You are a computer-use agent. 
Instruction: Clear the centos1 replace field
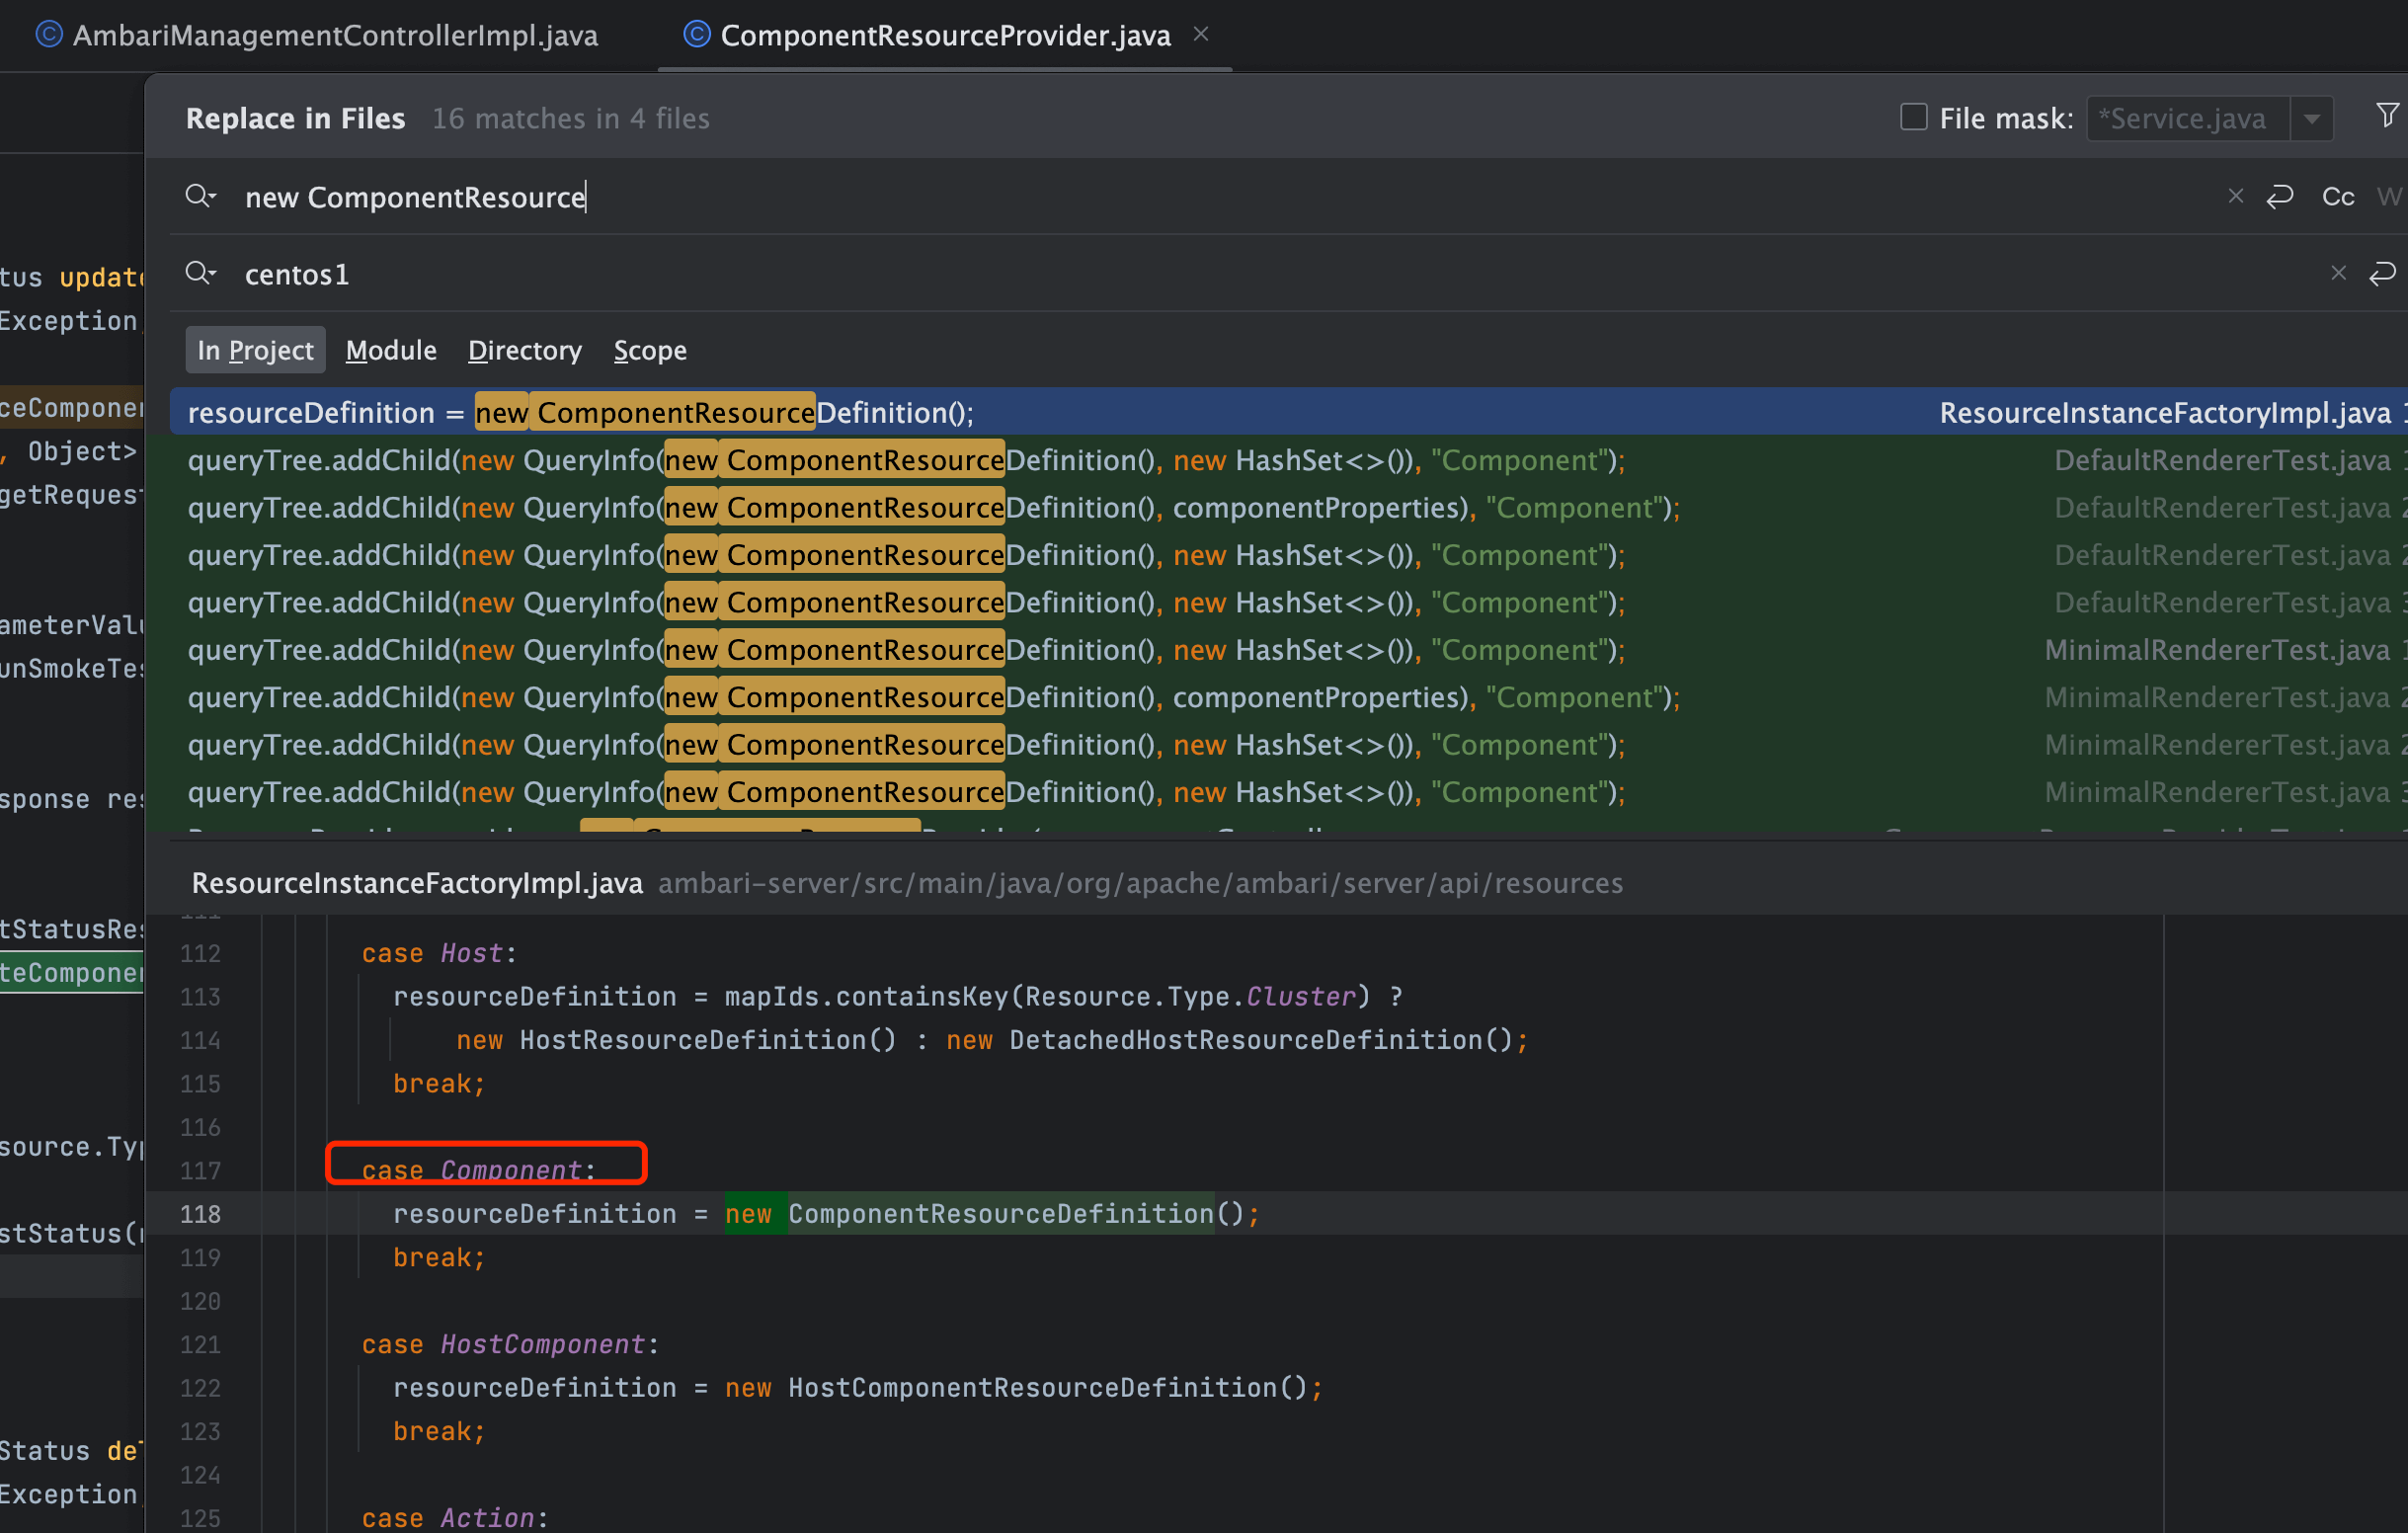coord(2338,273)
